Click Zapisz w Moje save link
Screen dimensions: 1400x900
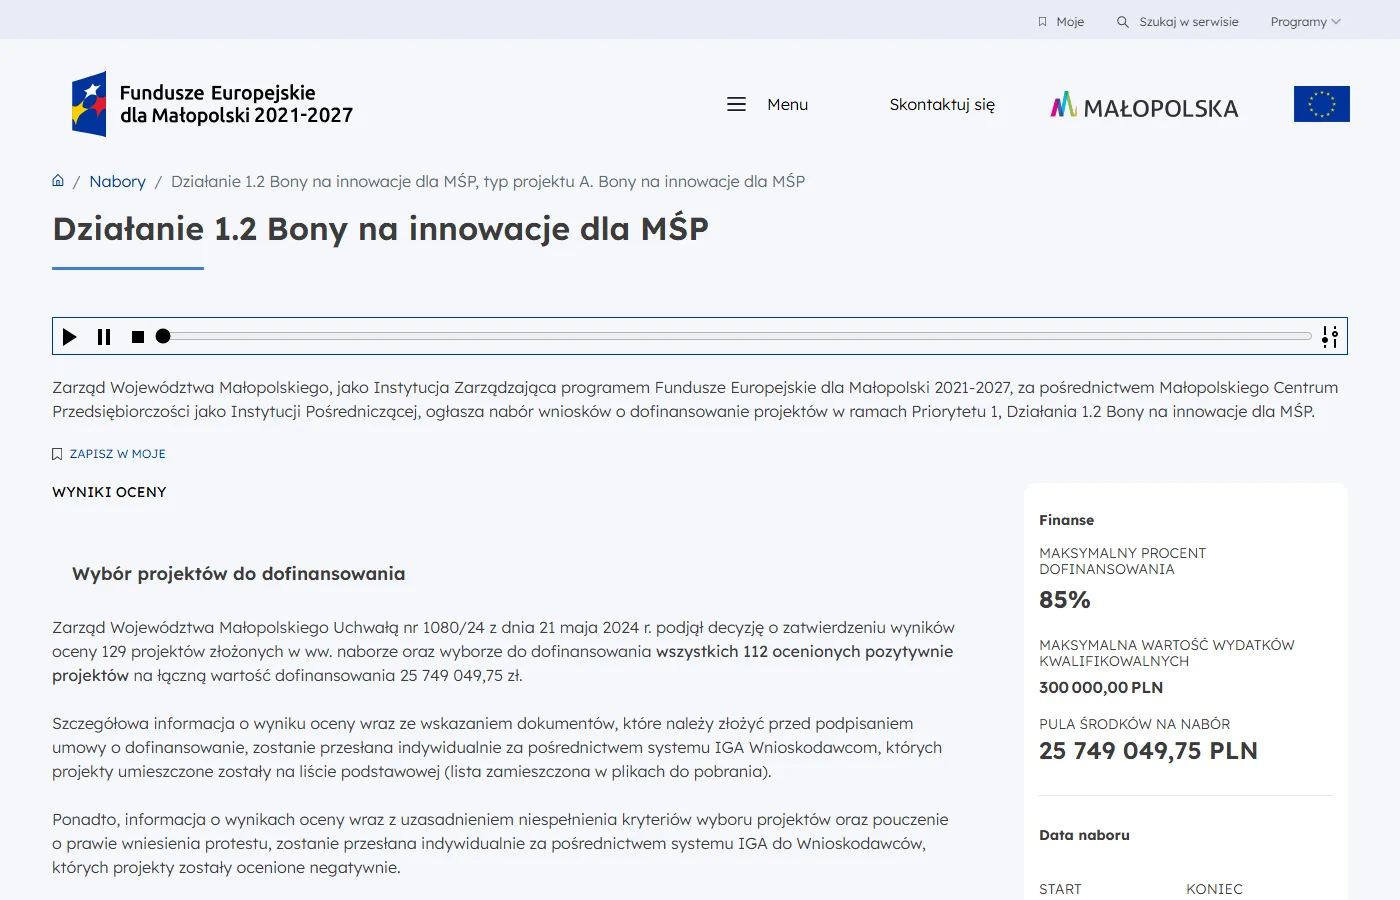118,454
